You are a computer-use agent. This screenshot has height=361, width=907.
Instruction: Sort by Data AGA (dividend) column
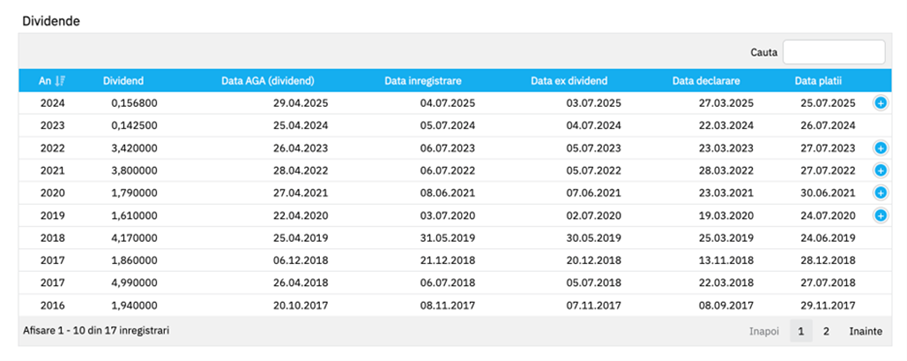coord(268,81)
